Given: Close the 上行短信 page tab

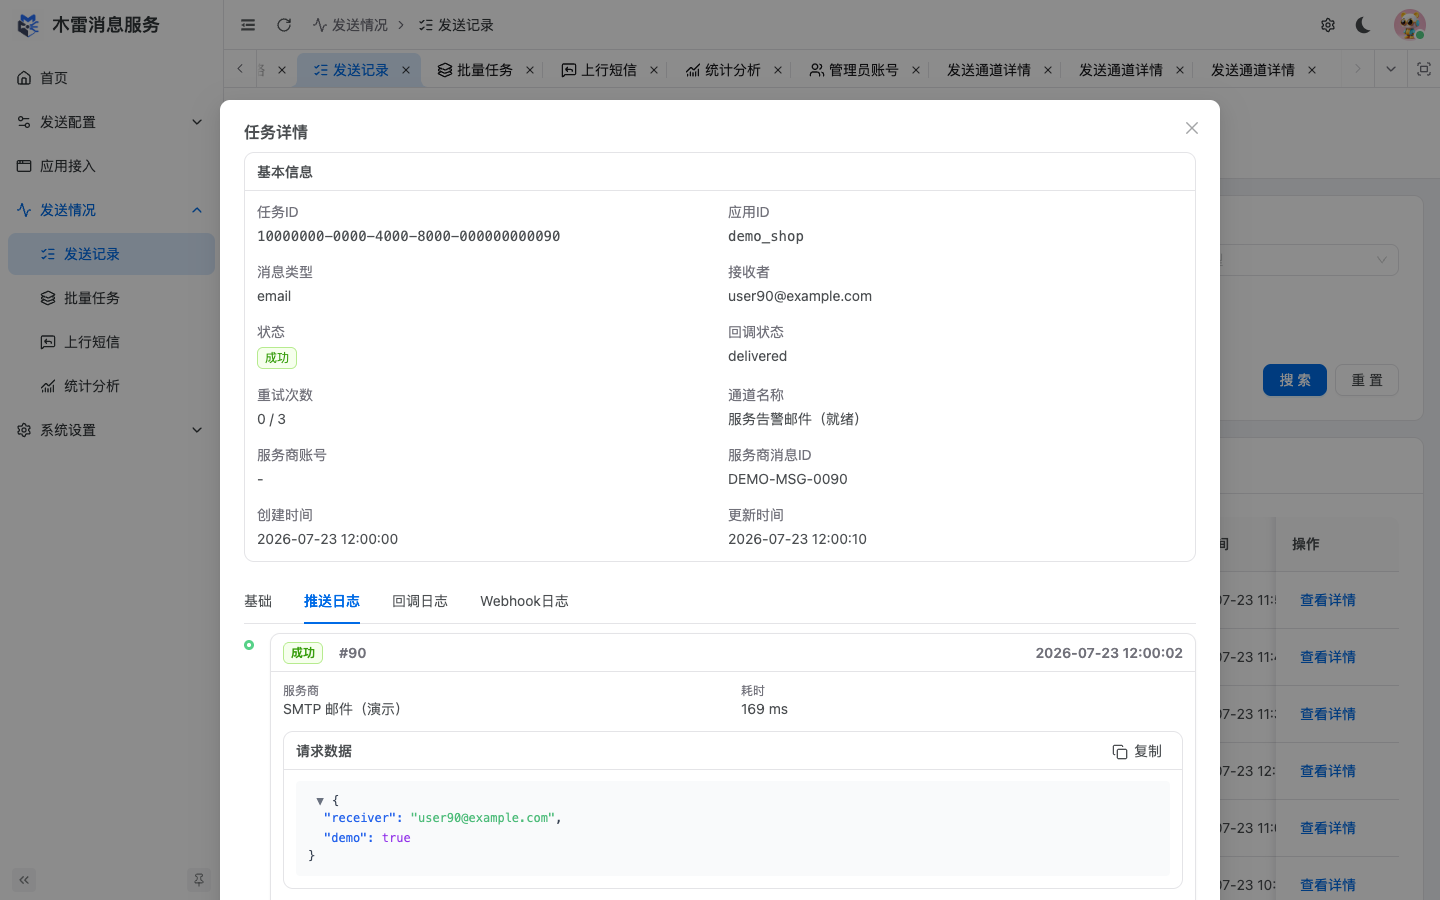Looking at the screenshot, I should [654, 70].
